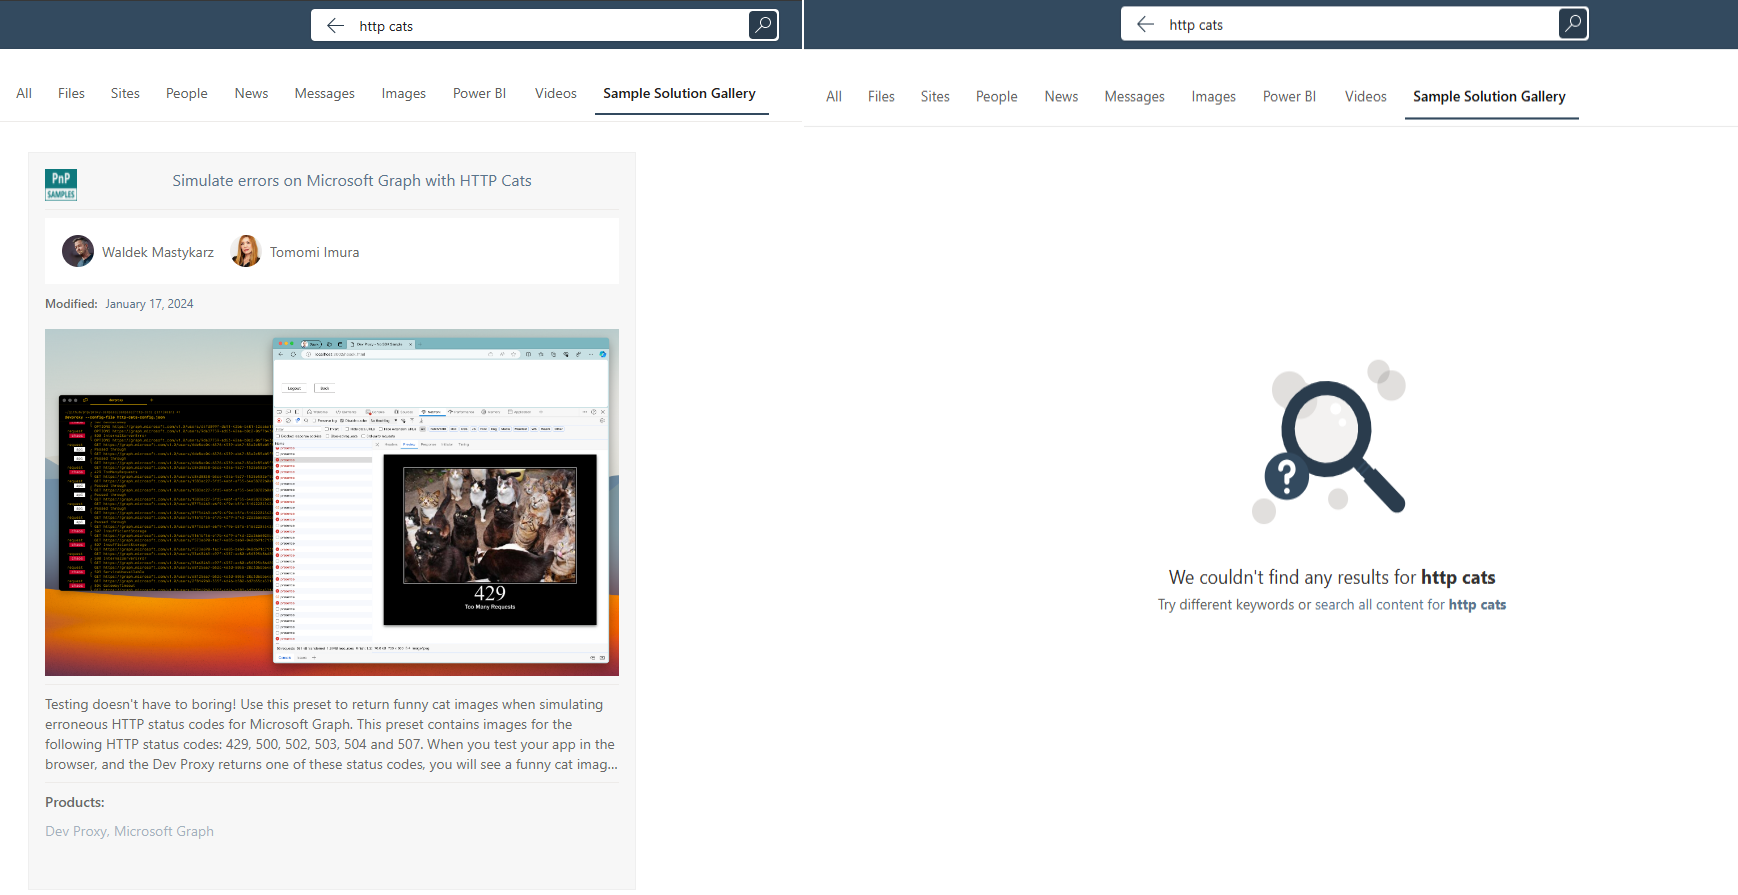This screenshot has width=1738, height=895.
Task: Click the back arrow in left search box
Action: click(336, 26)
